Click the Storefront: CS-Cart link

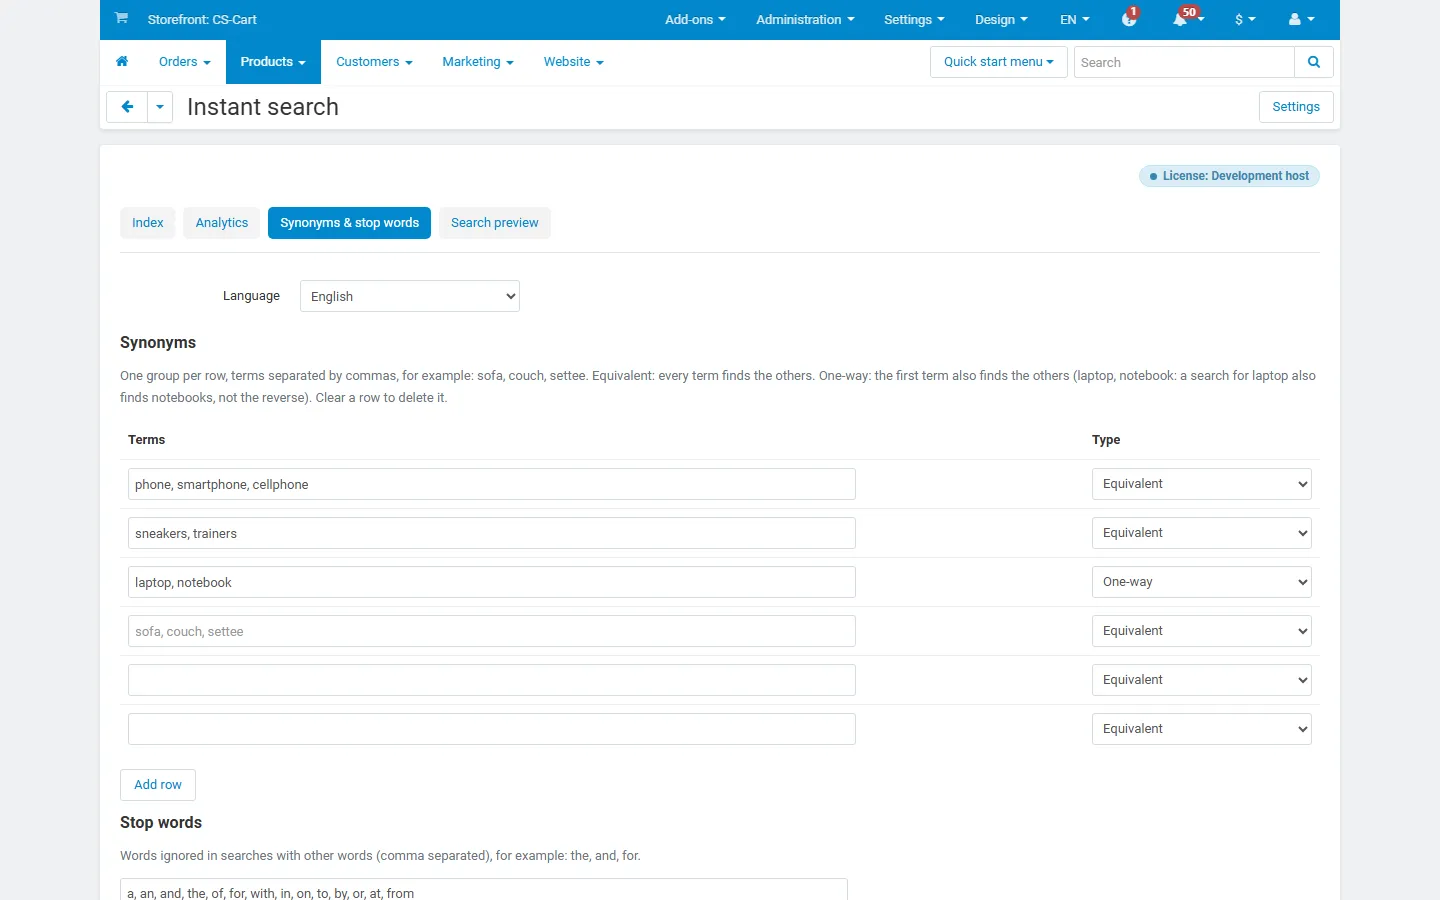click(x=202, y=19)
